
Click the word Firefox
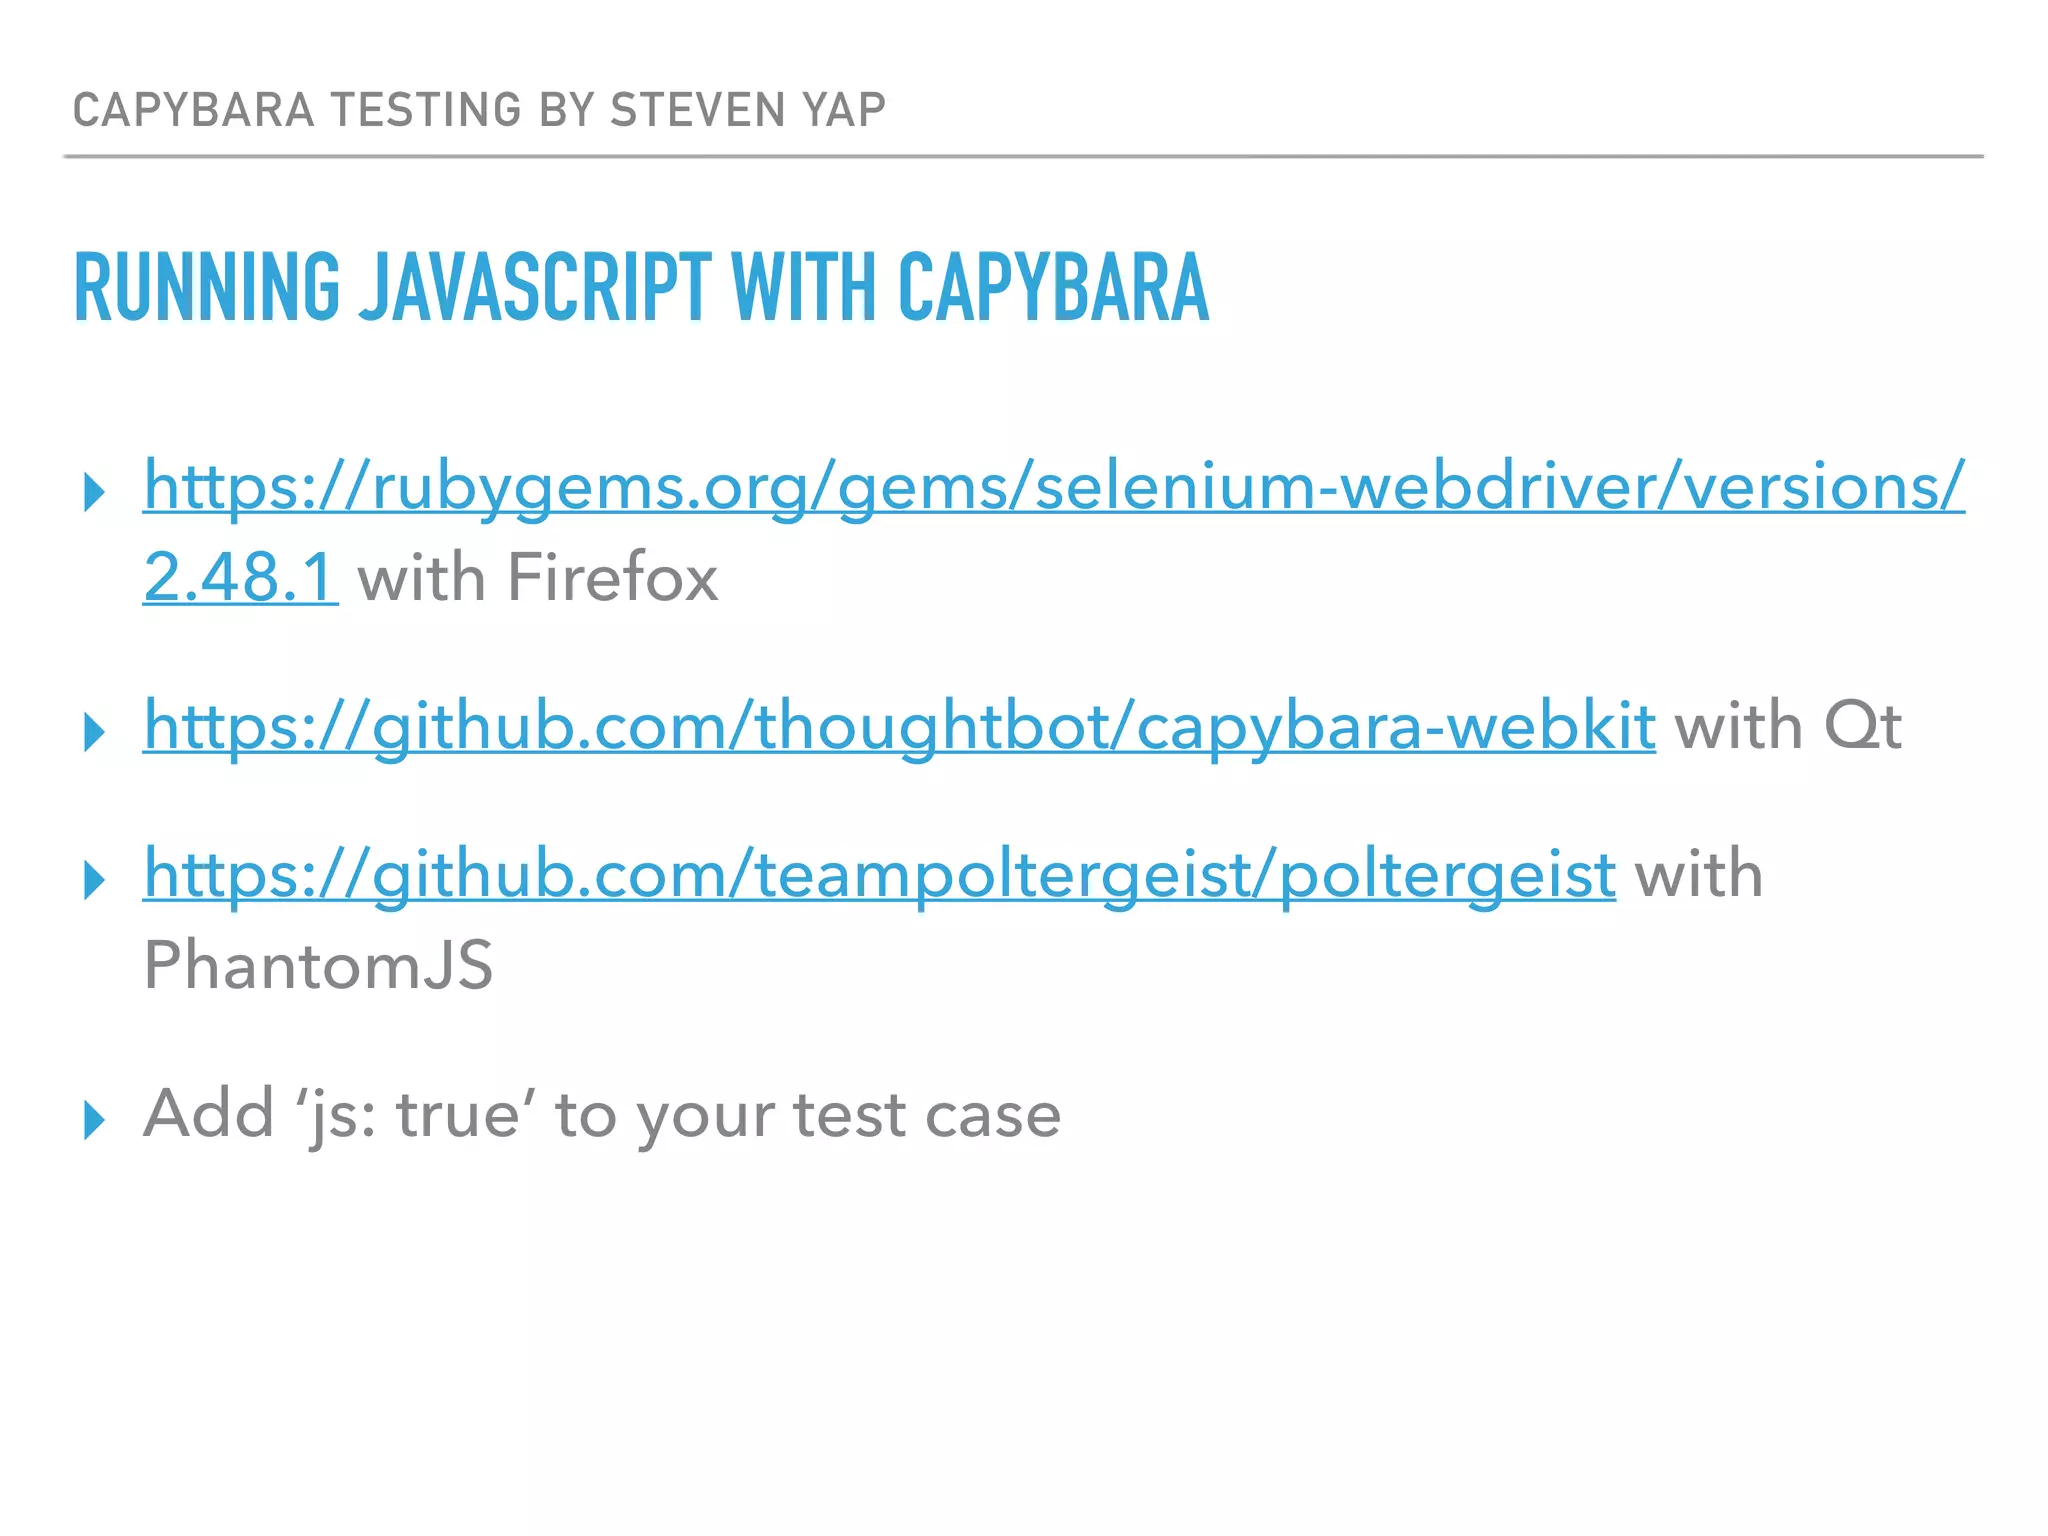612,578
